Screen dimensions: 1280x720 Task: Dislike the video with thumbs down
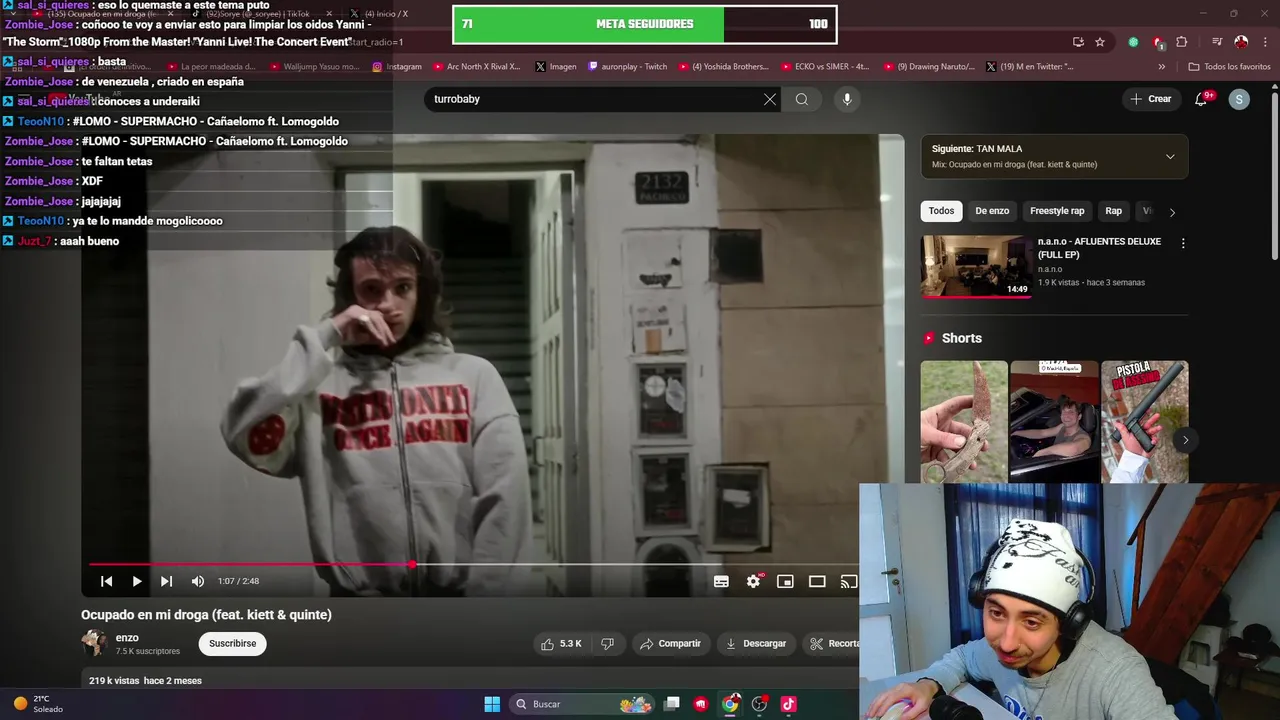[607, 643]
